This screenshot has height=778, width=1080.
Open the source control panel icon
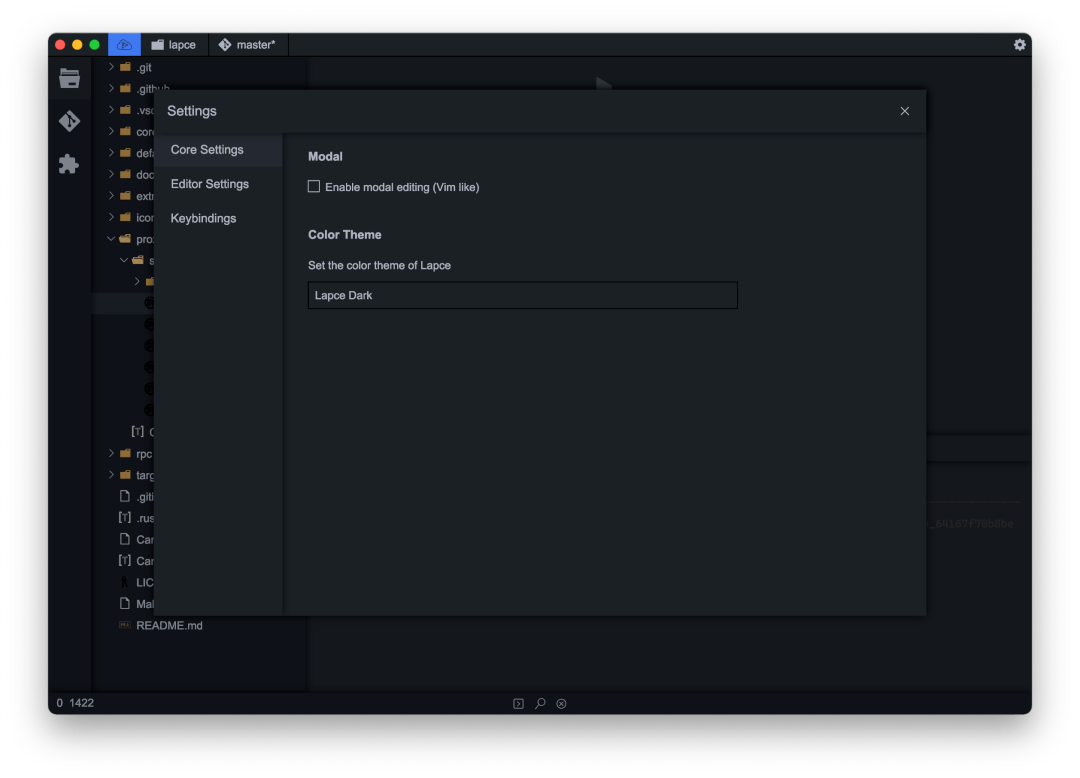pyautogui.click(x=68, y=120)
